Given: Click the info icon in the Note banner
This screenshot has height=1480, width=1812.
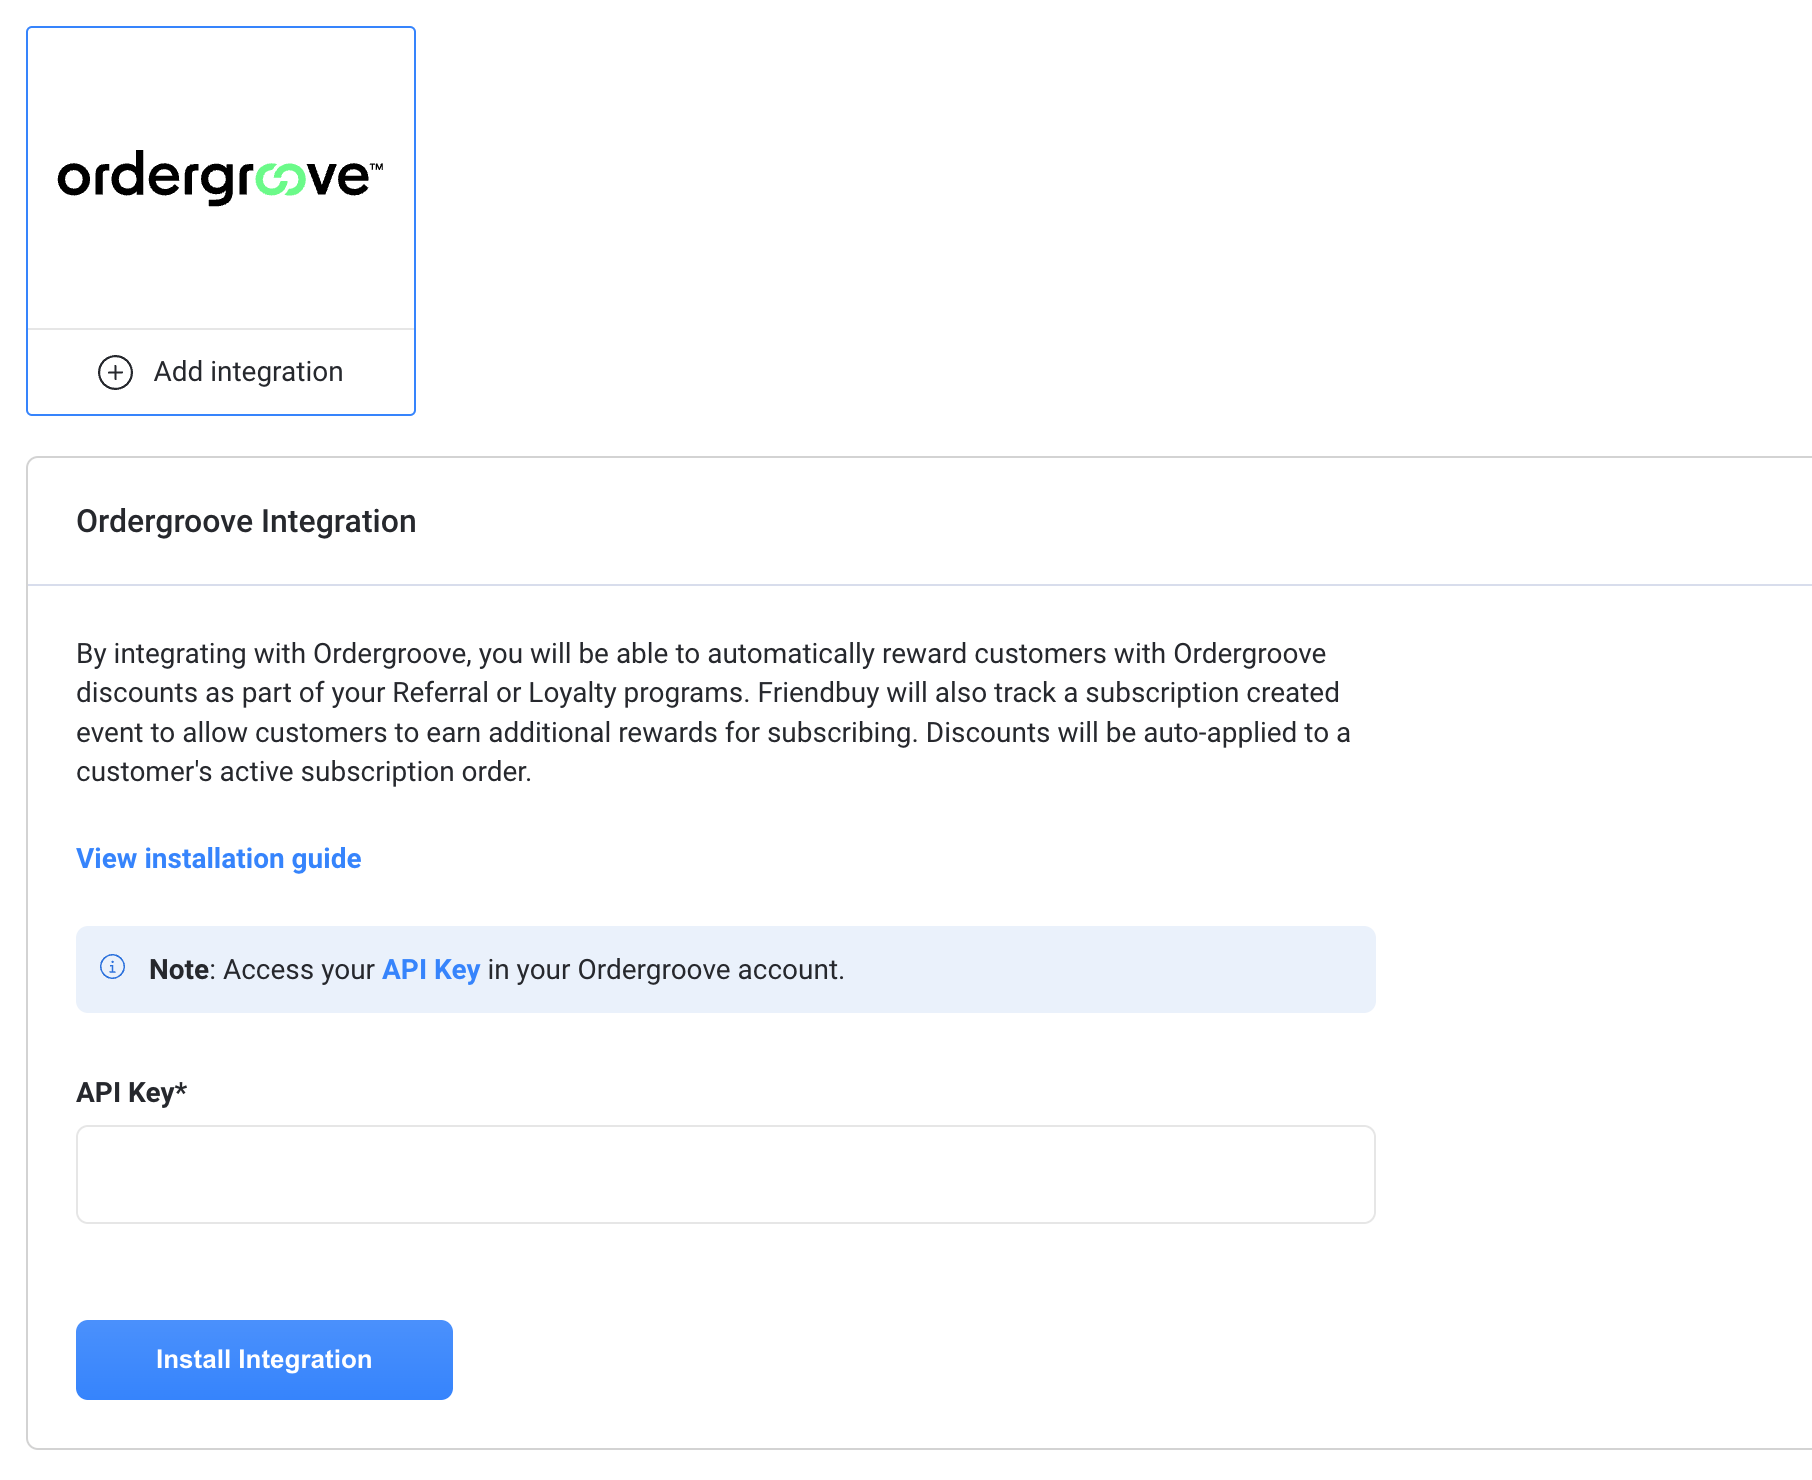Looking at the screenshot, I should pos(112,967).
